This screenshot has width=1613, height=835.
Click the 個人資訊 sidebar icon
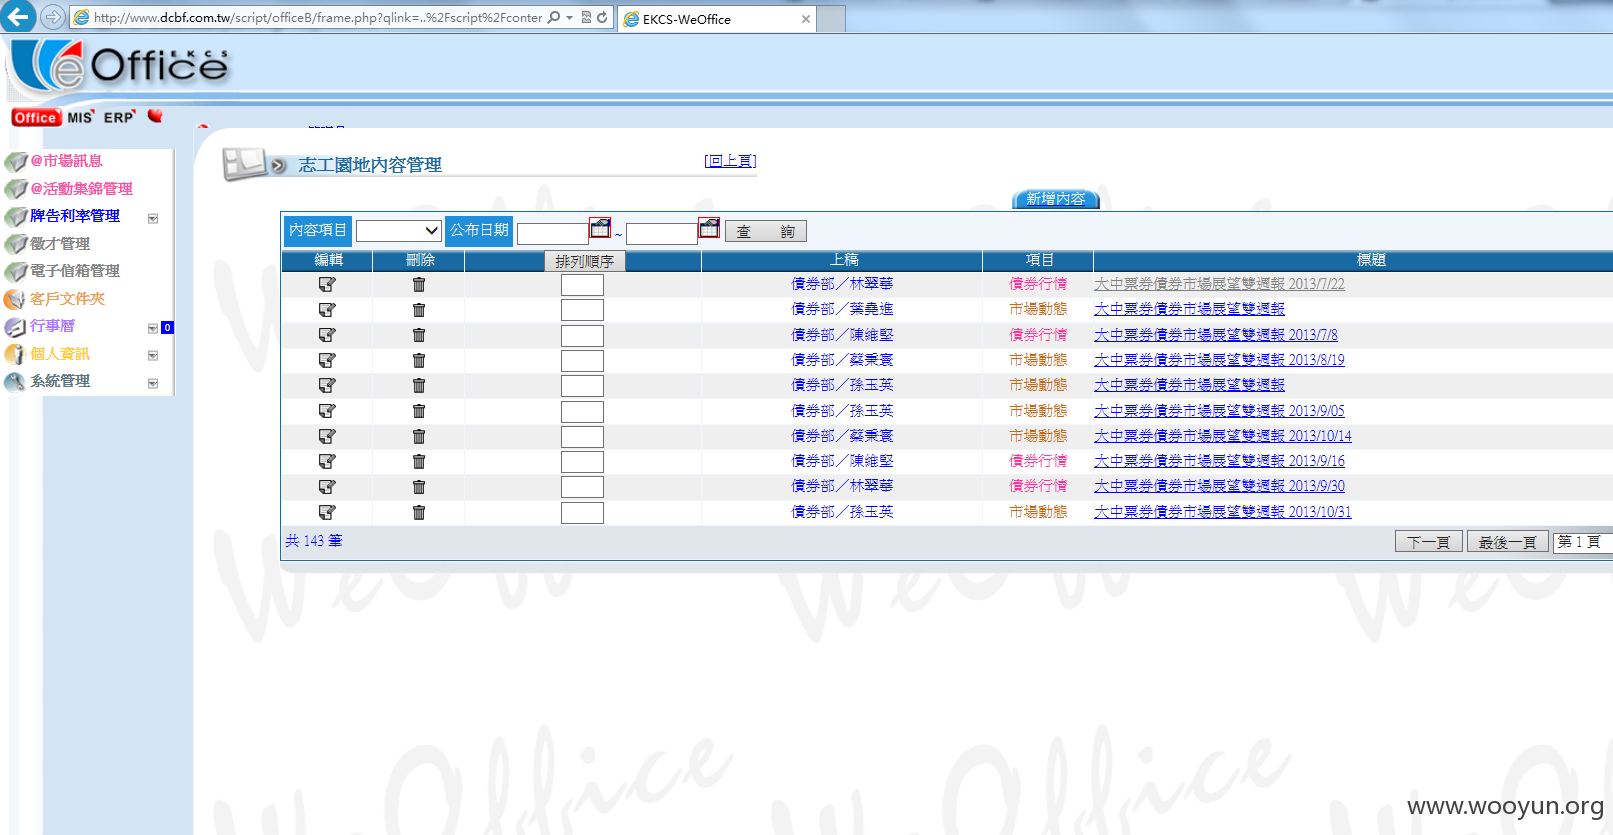pyautogui.click(x=15, y=354)
